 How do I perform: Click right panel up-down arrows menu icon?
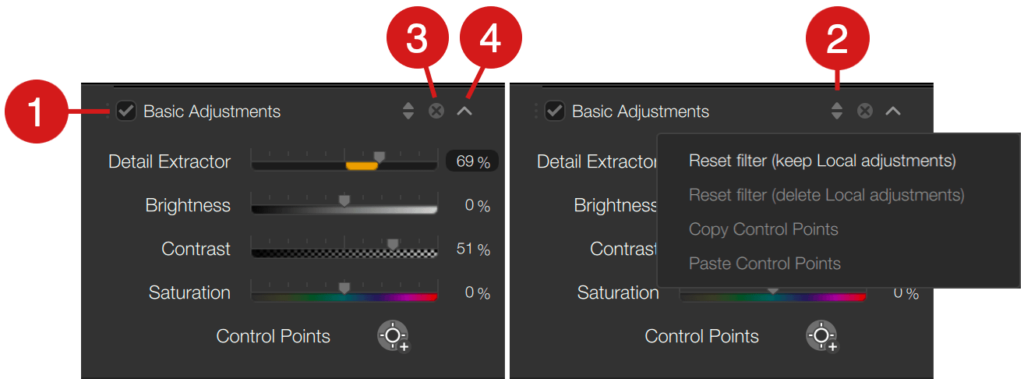[837, 111]
